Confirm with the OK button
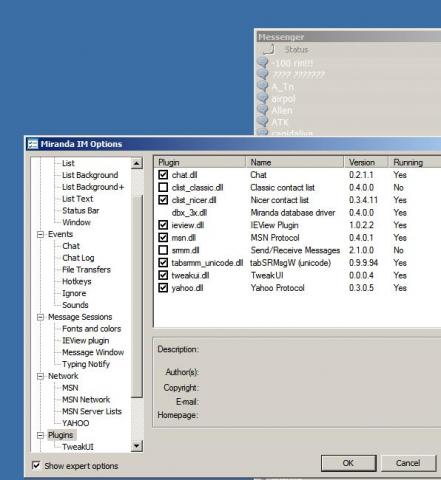Image resolution: width=441 pixels, height=480 pixels. click(349, 463)
